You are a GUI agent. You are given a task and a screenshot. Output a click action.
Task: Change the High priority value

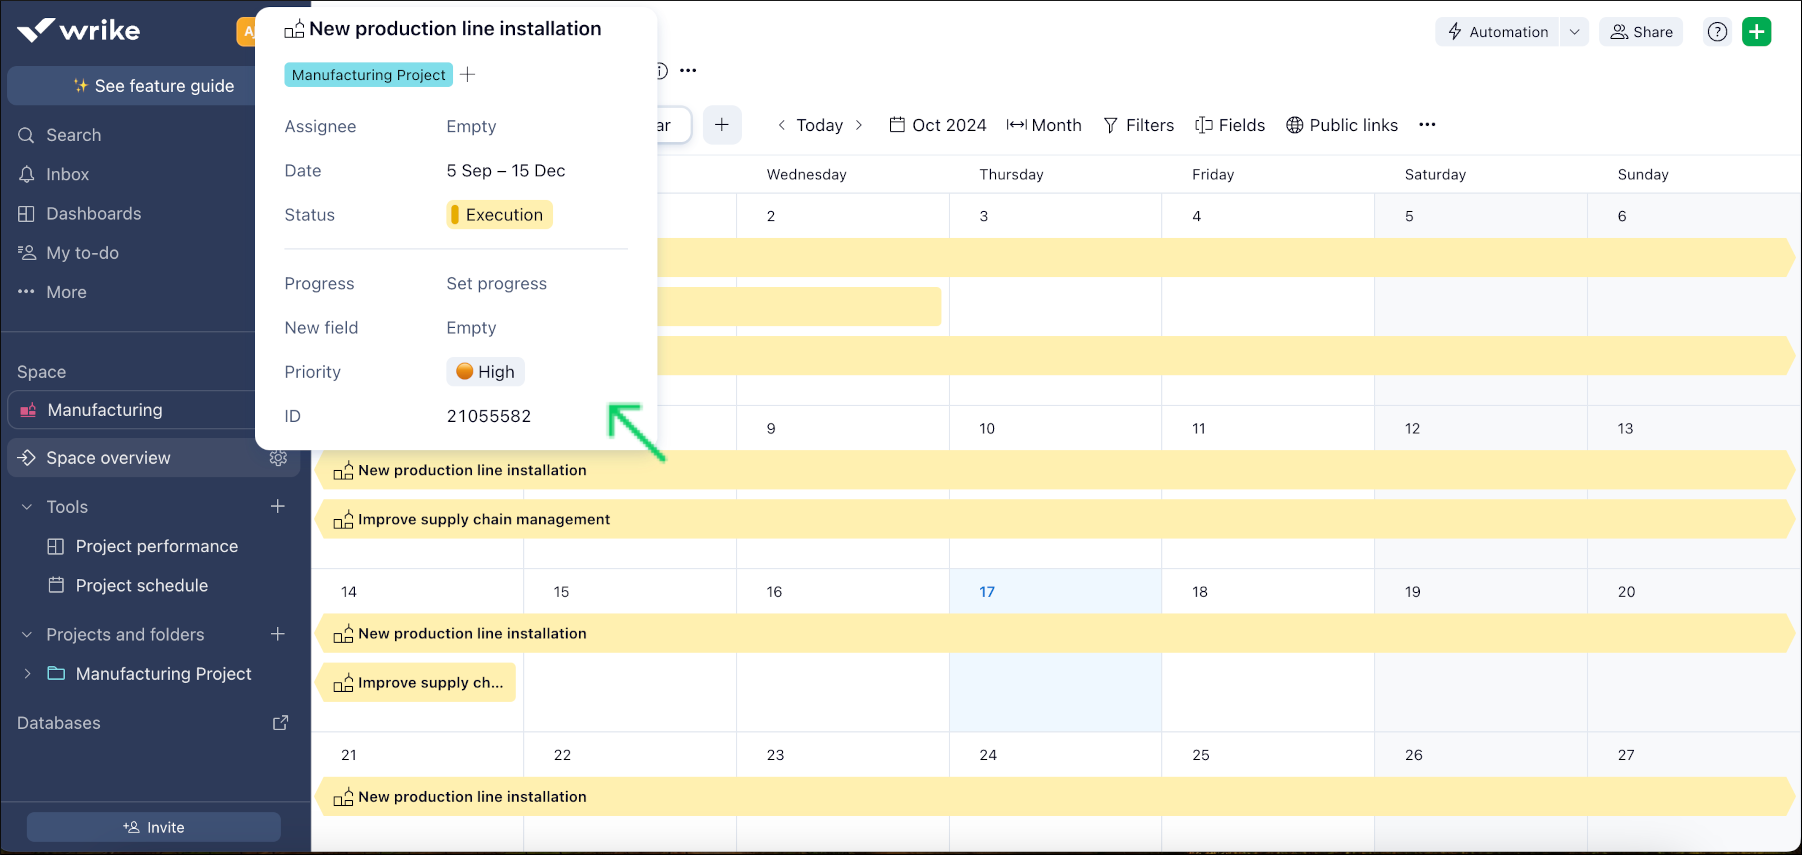pos(485,372)
